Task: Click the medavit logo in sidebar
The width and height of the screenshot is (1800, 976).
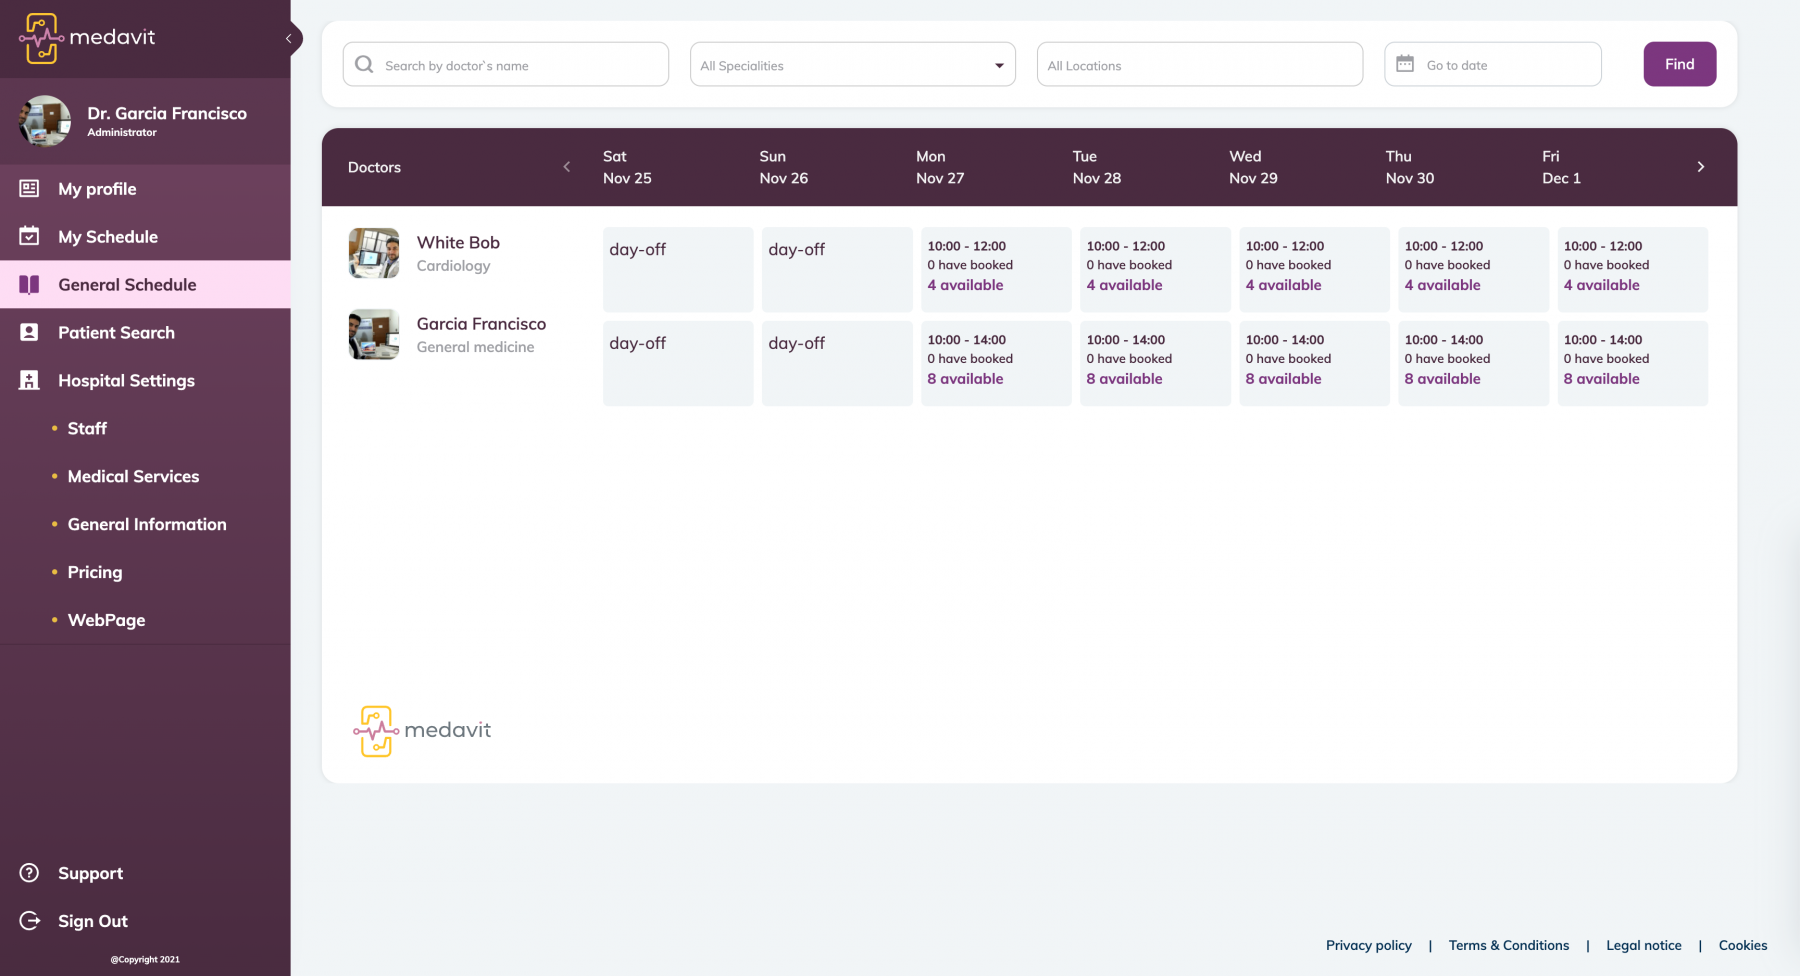Action: (x=87, y=38)
